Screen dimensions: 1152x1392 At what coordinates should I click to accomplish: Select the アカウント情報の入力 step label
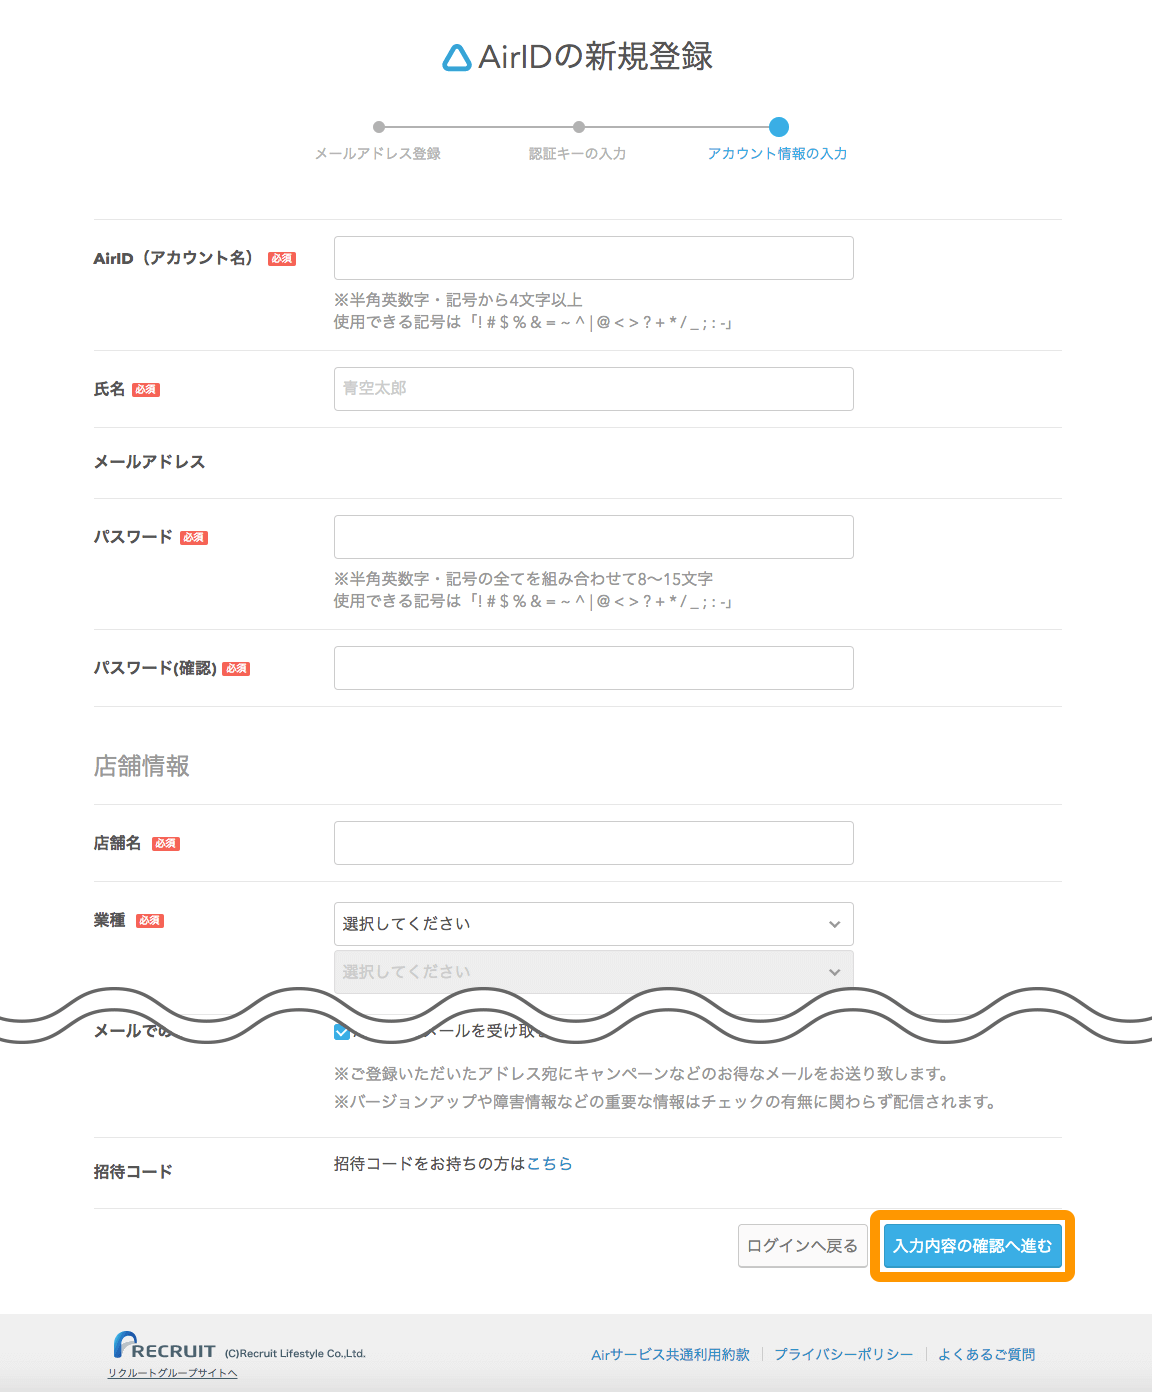point(778,154)
